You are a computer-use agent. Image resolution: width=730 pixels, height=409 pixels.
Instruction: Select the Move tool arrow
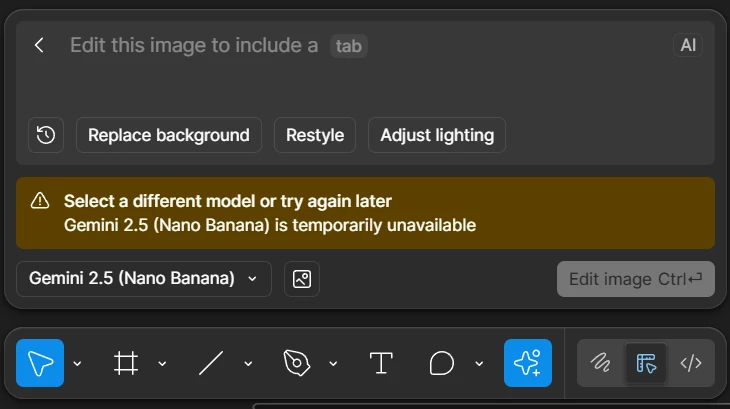click(40, 363)
